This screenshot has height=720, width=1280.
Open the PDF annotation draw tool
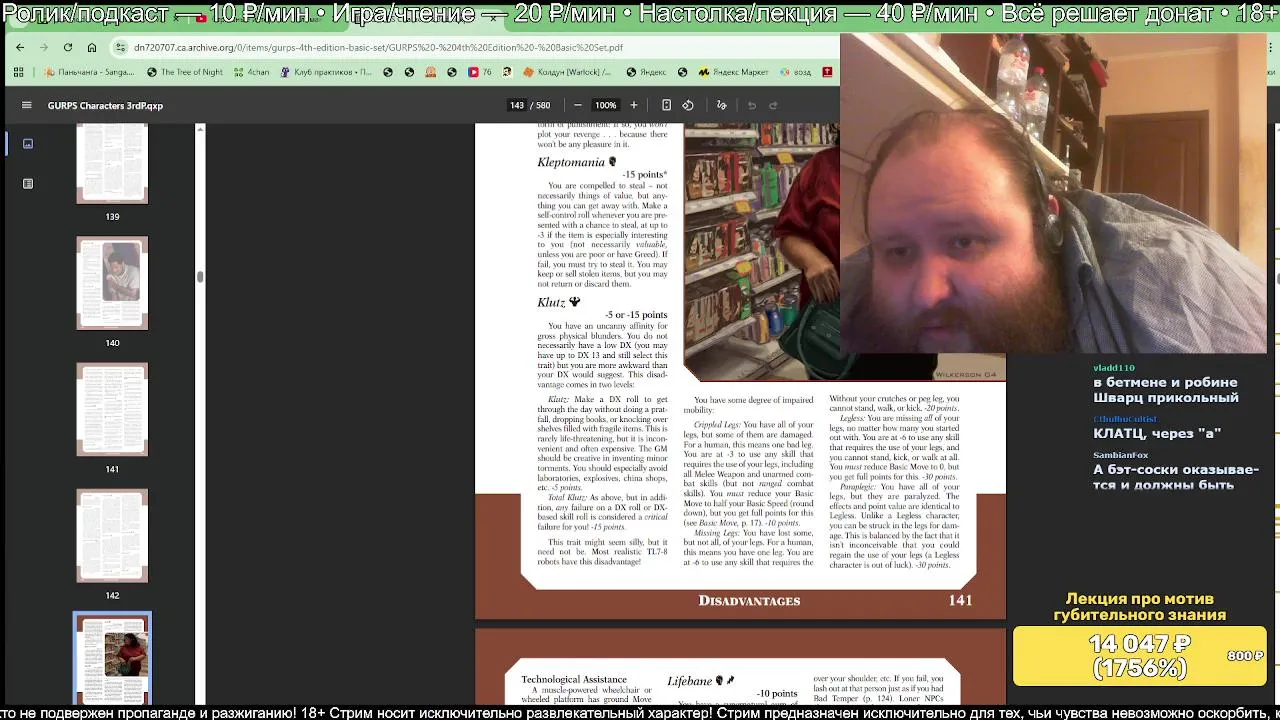pos(721,105)
